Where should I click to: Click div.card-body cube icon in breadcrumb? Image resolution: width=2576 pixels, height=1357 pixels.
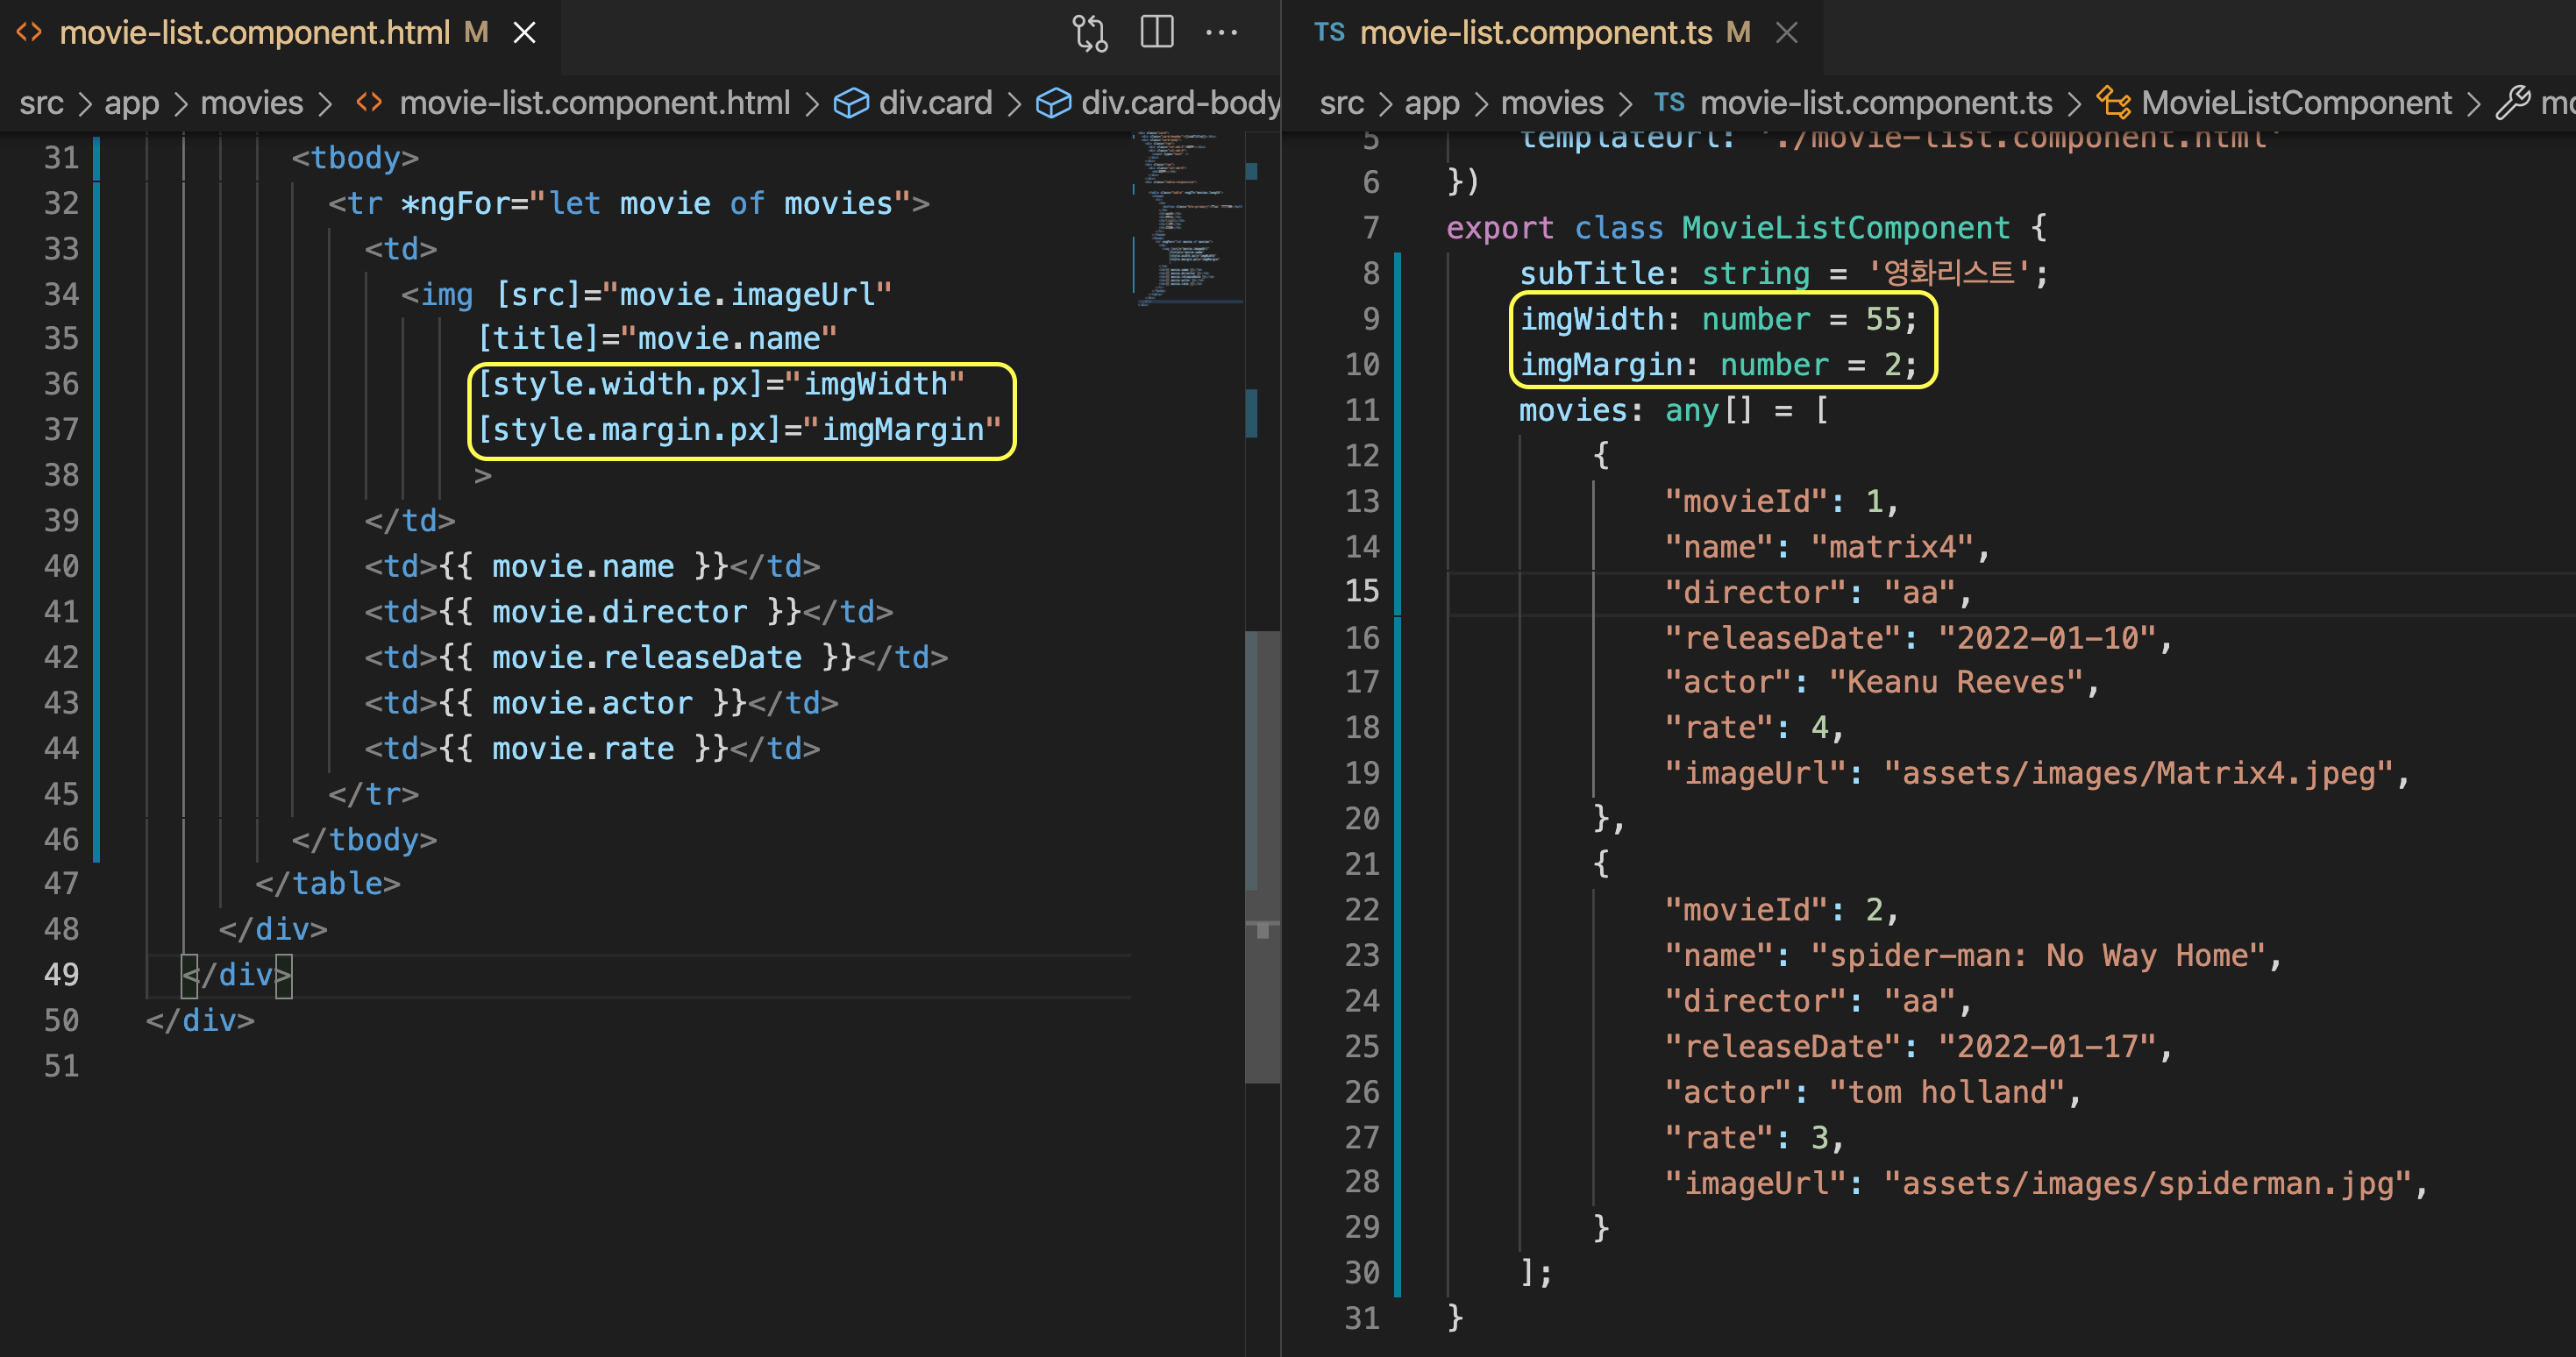(x=1053, y=103)
